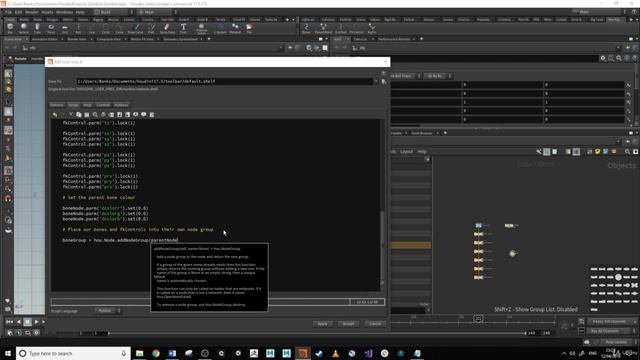640x360 pixels.
Task: Click the Apply button
Action: point(322,324)
